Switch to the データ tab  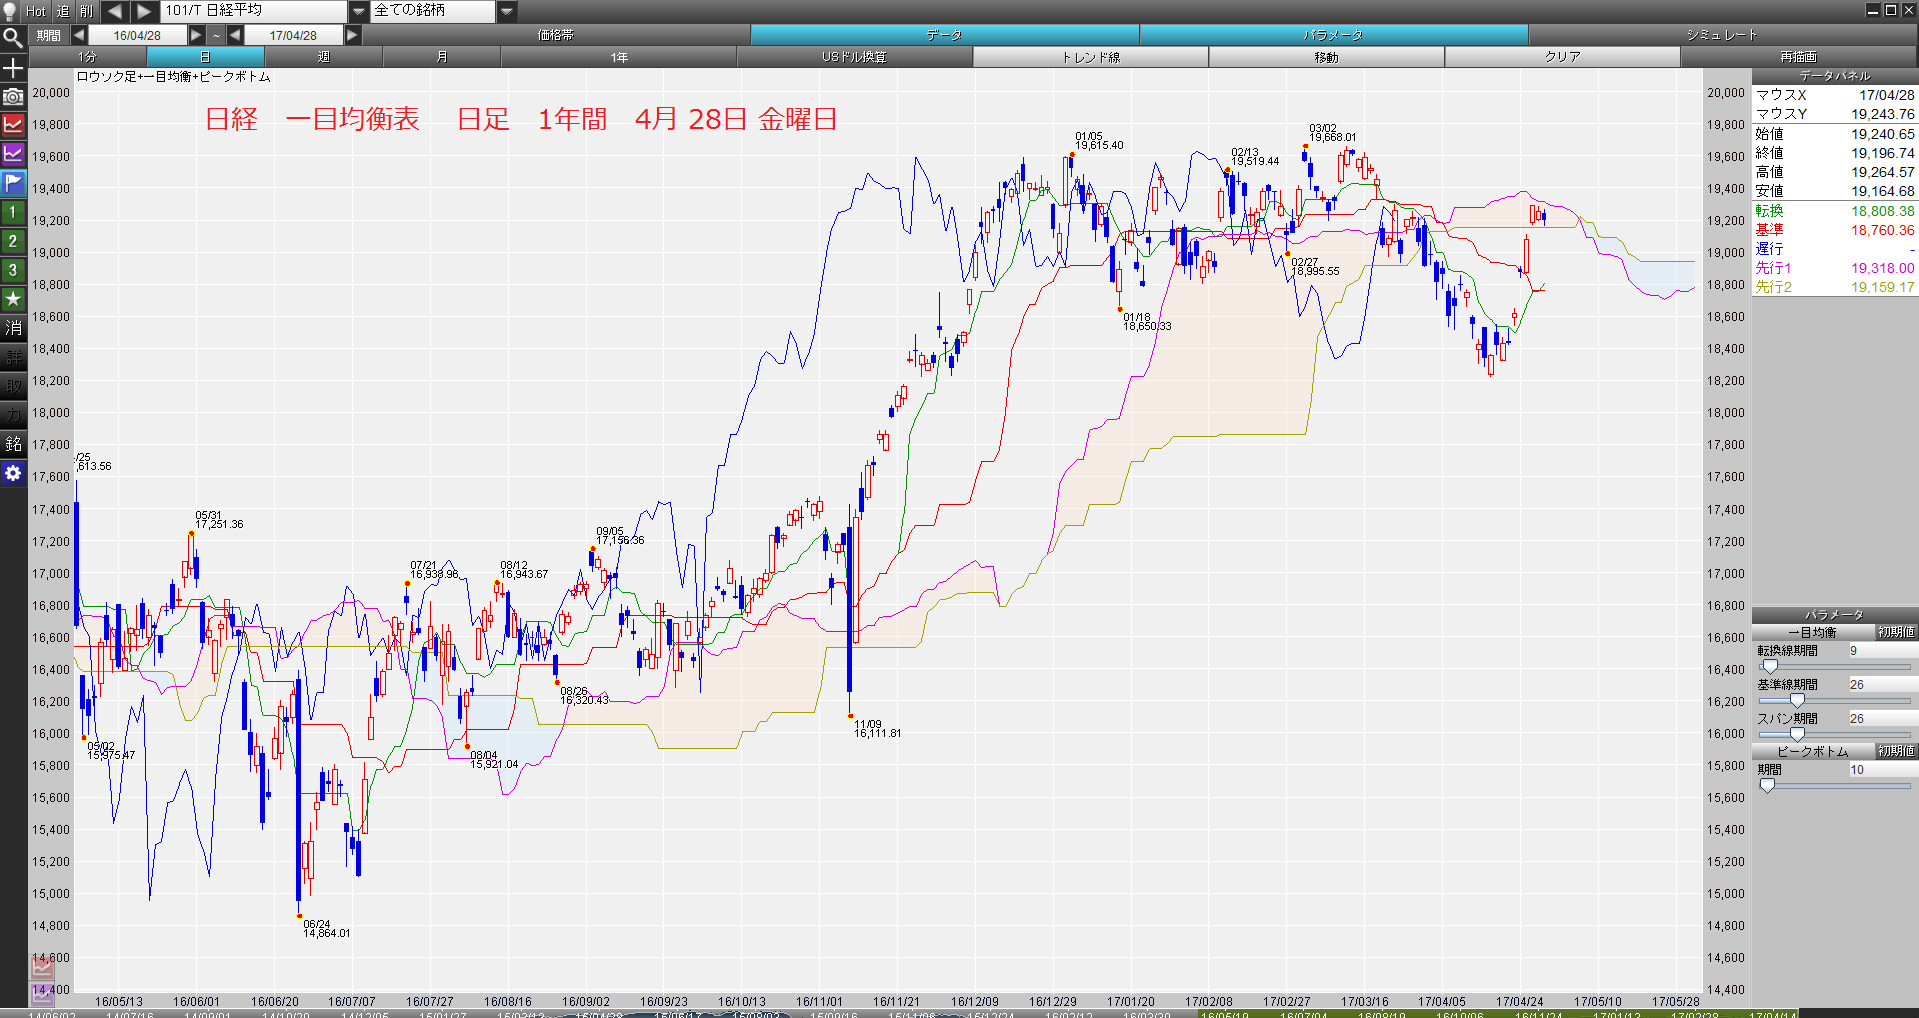(944, 35)
